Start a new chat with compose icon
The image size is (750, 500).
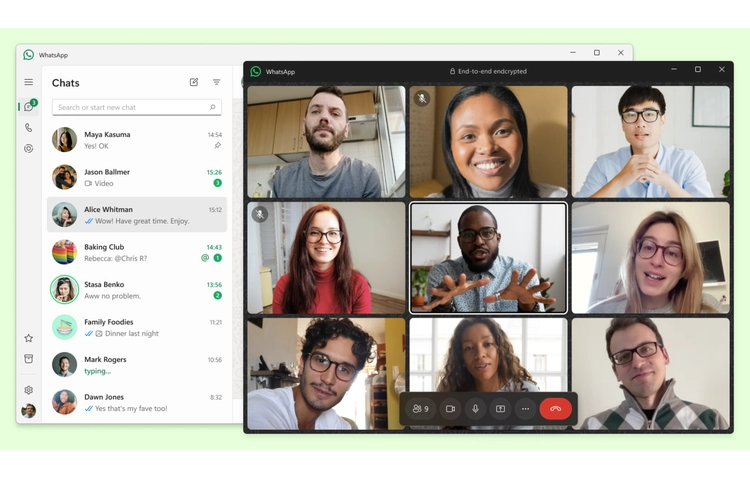point(194,82)
